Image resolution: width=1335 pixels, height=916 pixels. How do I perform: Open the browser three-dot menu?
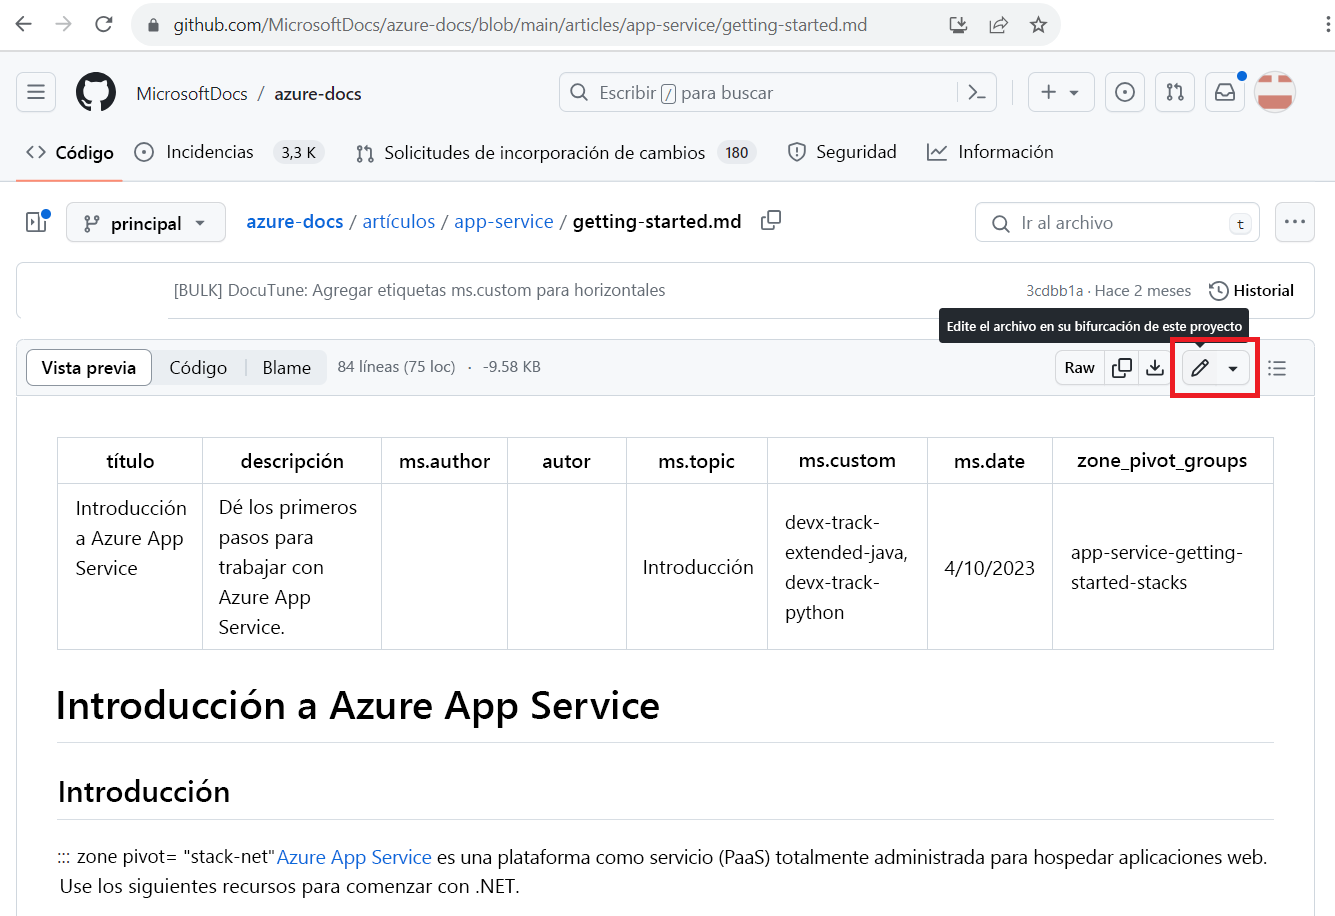point(1328,25)
